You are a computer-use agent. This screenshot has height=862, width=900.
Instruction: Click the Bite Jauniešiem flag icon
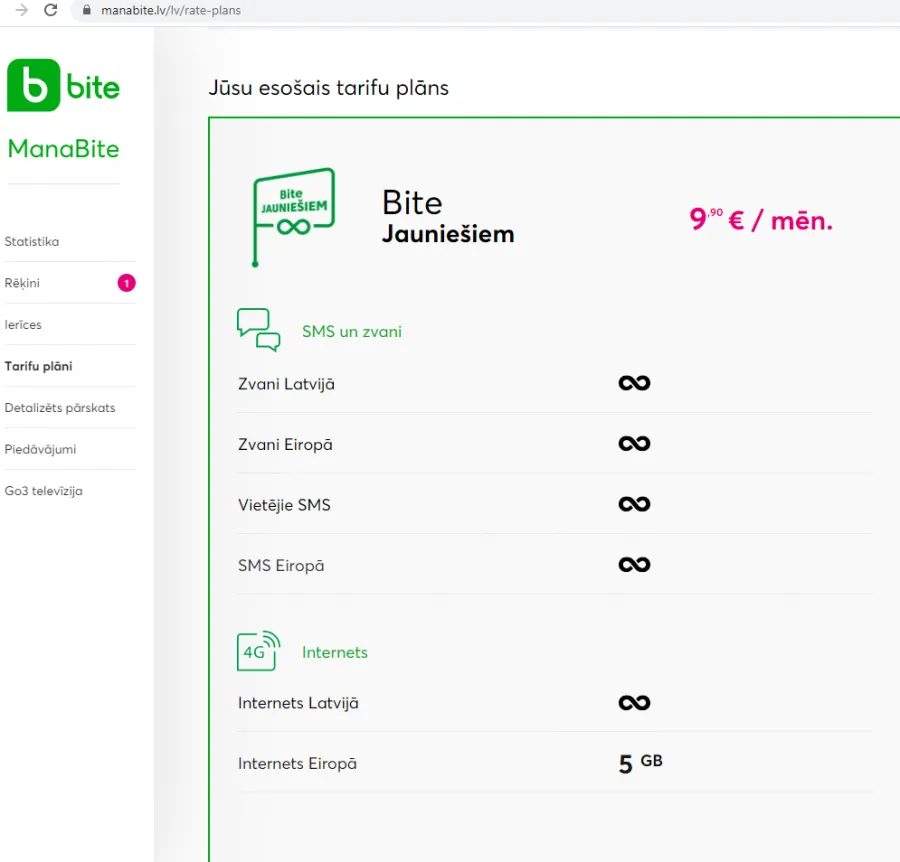293,217
